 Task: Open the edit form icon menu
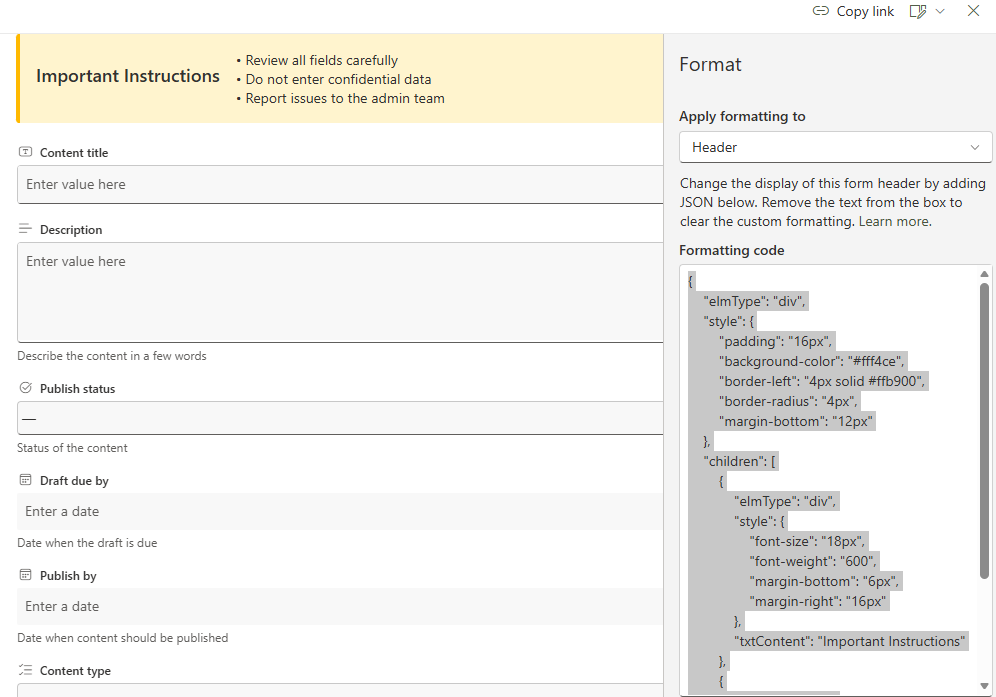point(917,11)
